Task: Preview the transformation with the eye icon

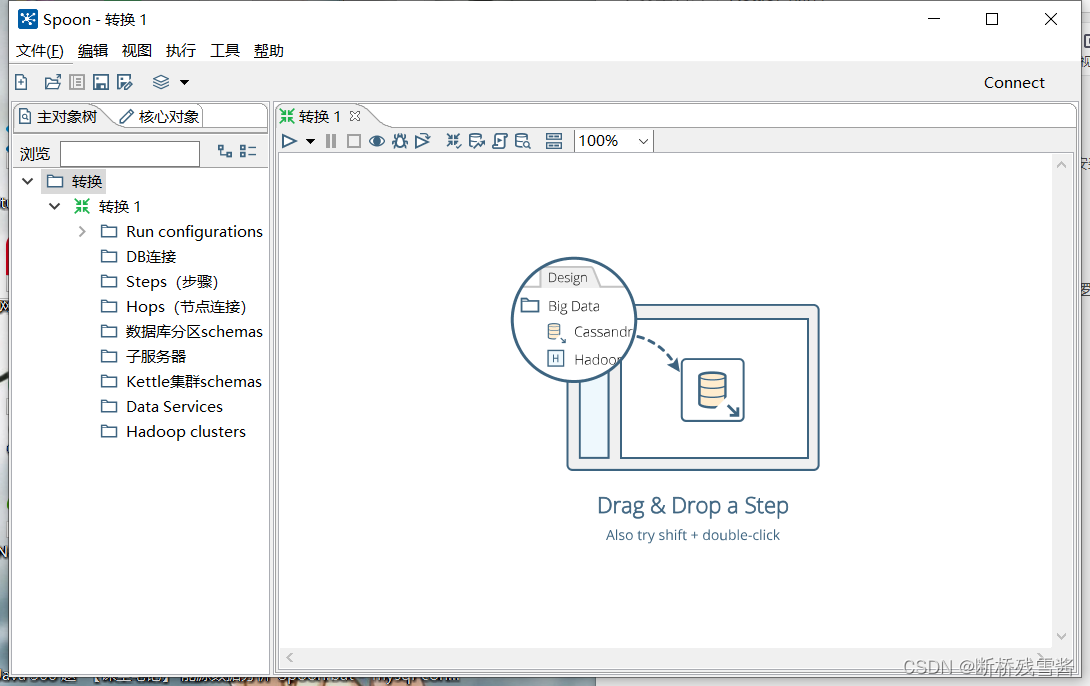Action: [377, 141]
